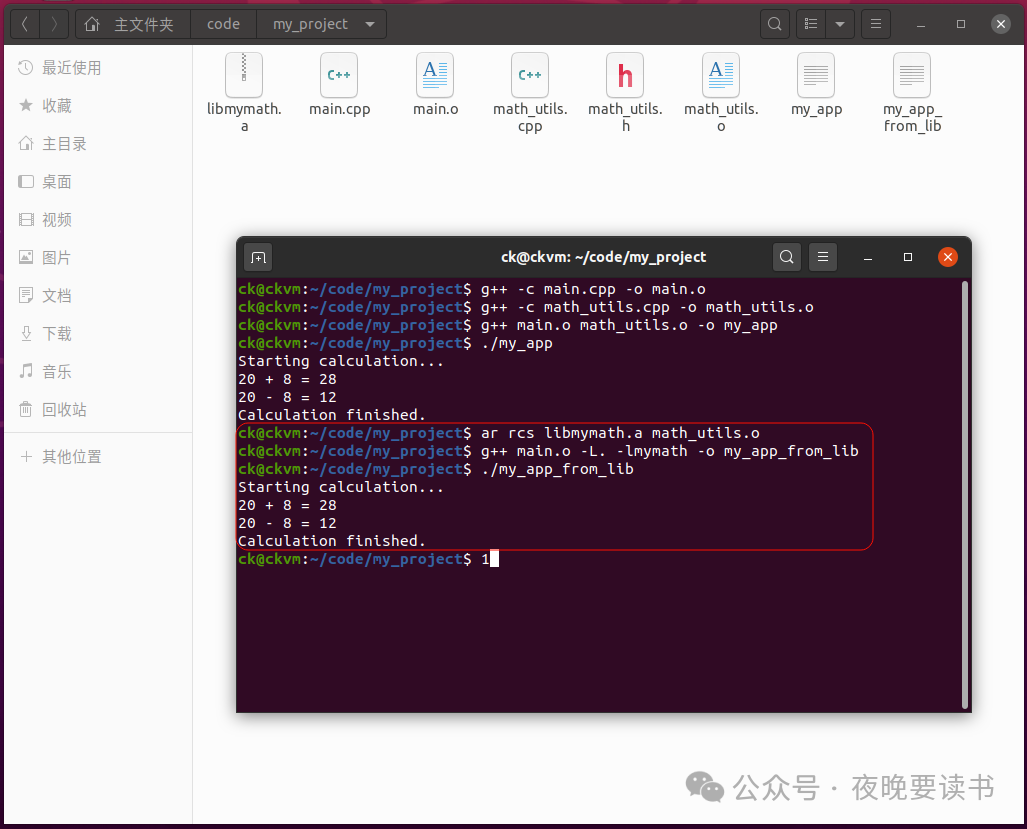Navigate to the code breadcrumb segment
This screenshot has width=1027, height=829.
(x=223, y=24)
